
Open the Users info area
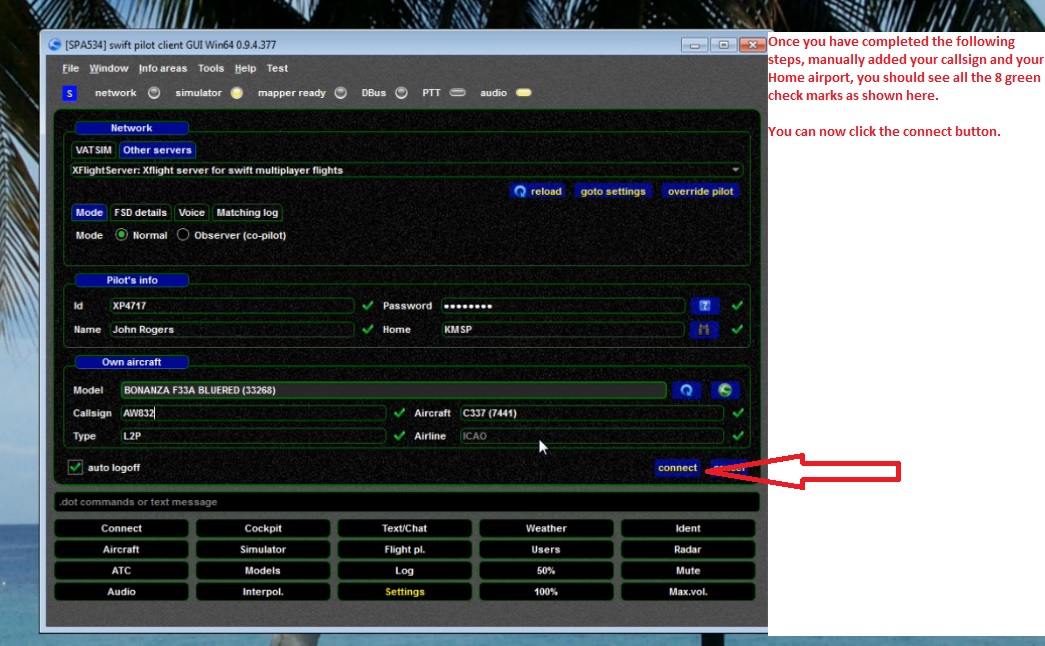(546, 550)
